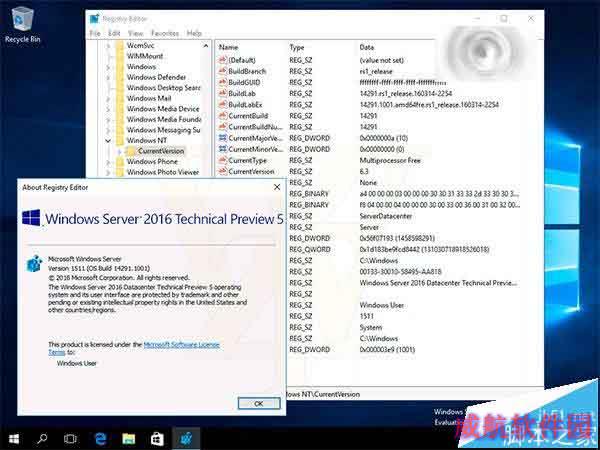This screenshot has height=450, width=600.
Task: Select the Windows Media Device tree item
Action: click(x=163, y=109)
